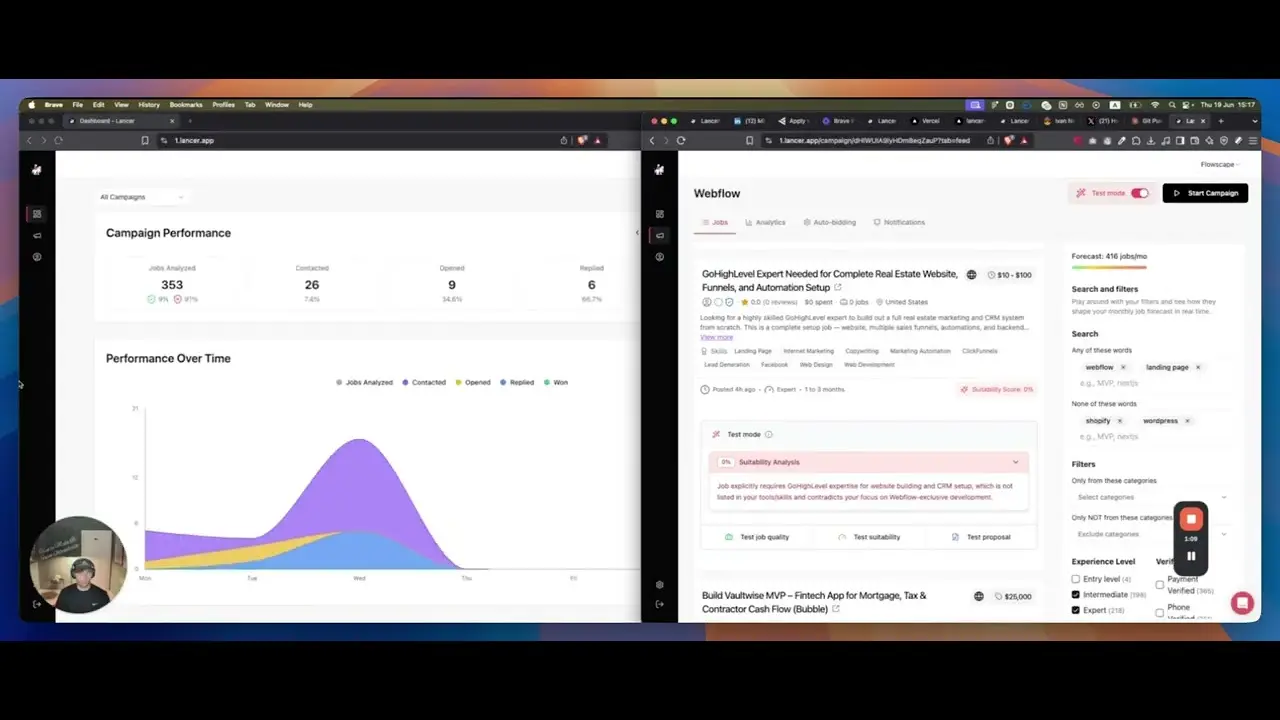Switch to the Analytics tab

point(765,222)
